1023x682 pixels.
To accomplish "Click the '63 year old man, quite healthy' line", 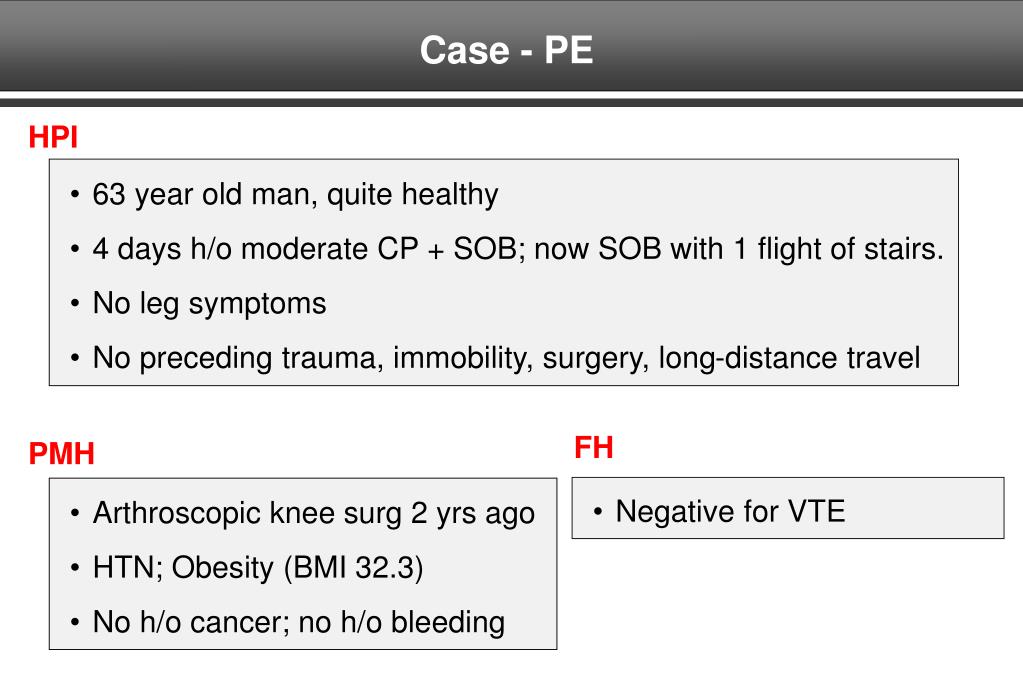I will [295, 194].
